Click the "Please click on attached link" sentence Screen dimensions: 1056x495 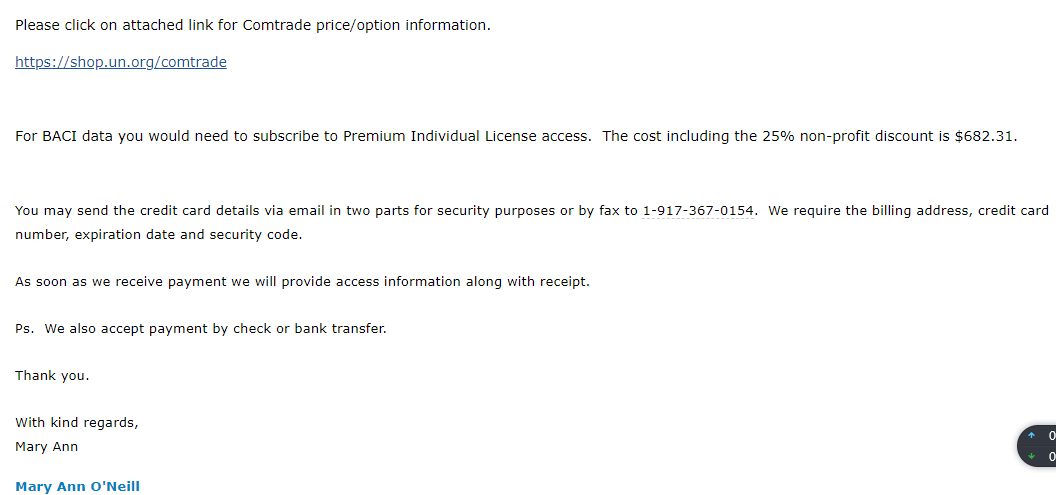(x=253, y=25)
